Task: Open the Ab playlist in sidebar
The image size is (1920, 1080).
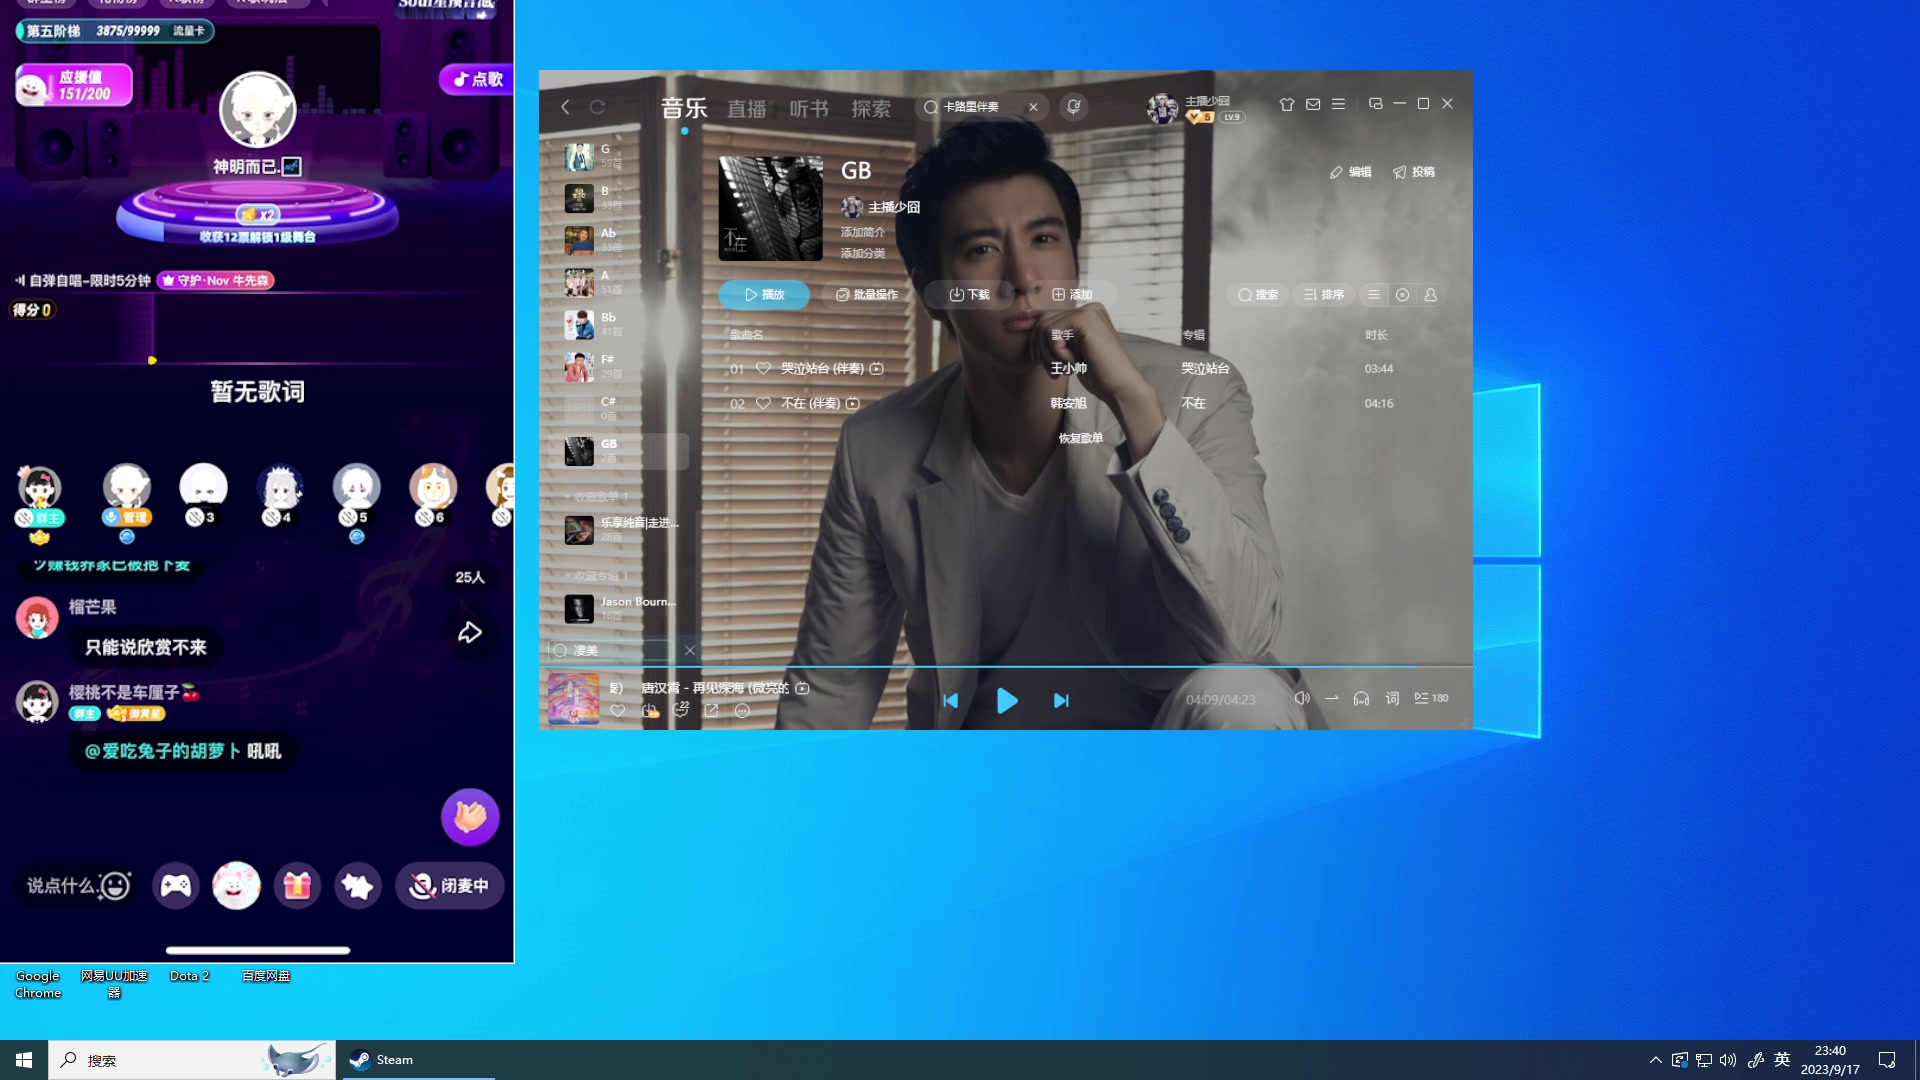Action: (620, 240)
